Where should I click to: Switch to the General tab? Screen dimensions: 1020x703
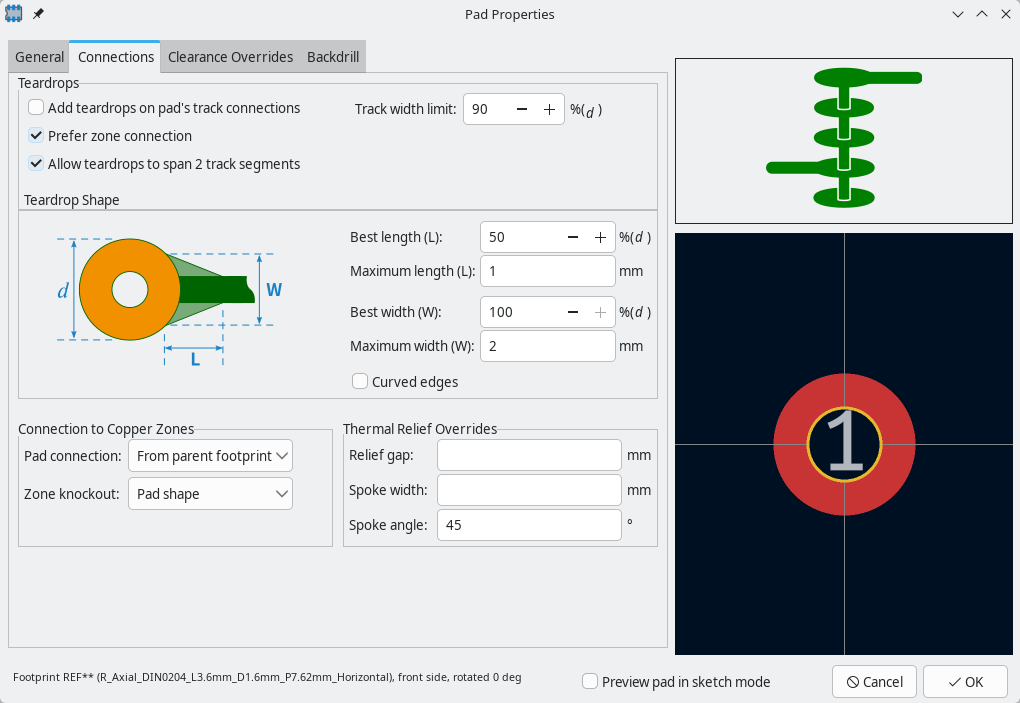(39, 57)
